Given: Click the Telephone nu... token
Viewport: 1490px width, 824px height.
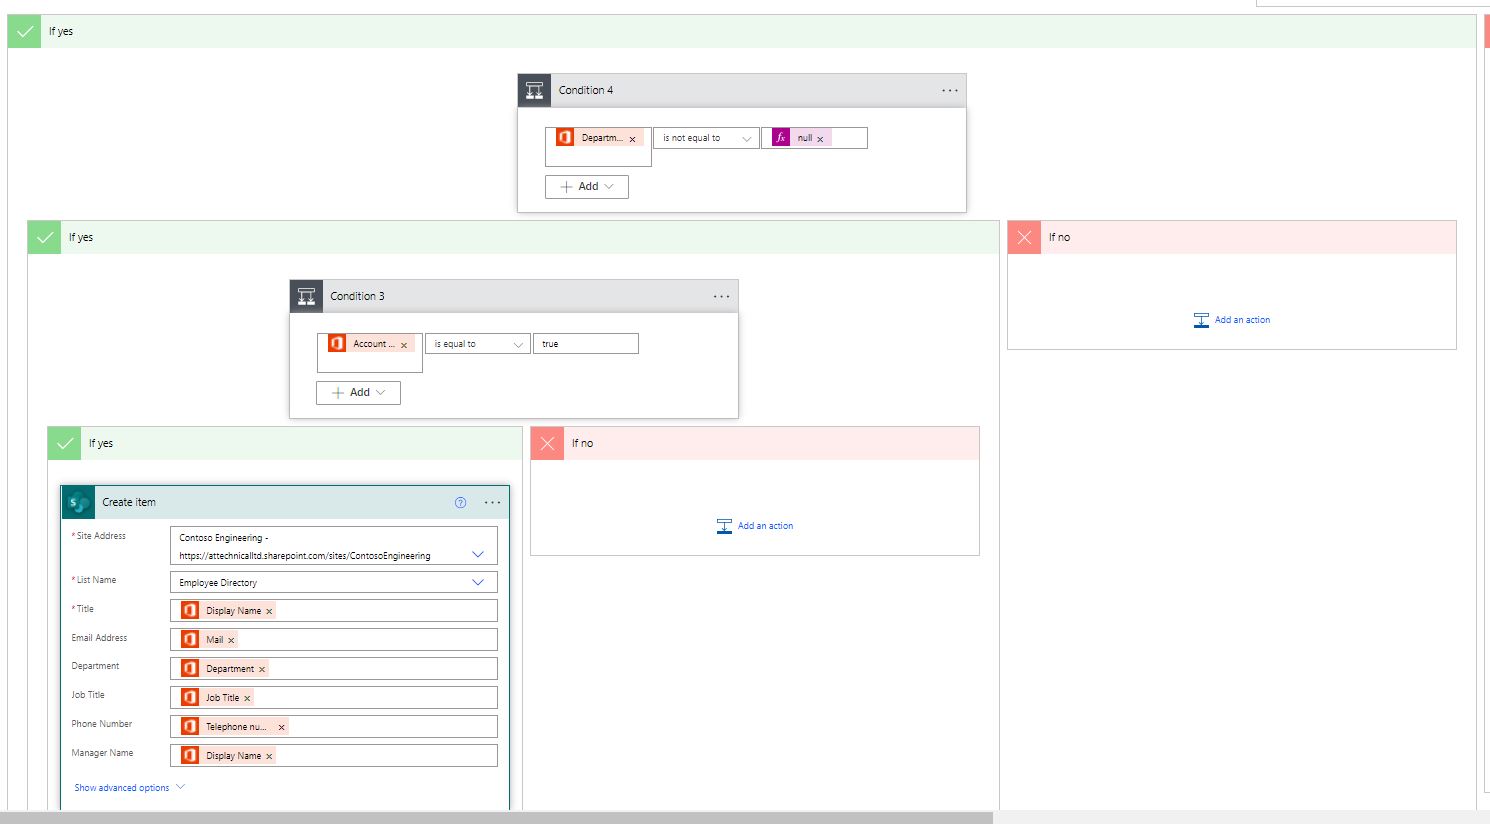Looking at the screenshot, I should coord(235,727).
